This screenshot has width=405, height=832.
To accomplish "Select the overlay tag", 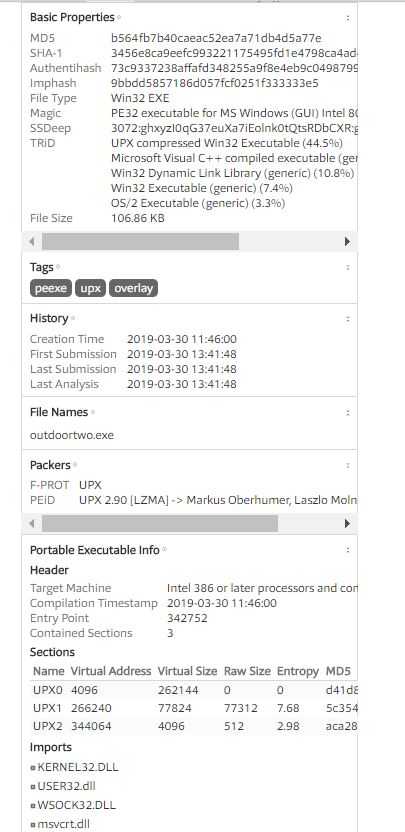I will (133, 288).
